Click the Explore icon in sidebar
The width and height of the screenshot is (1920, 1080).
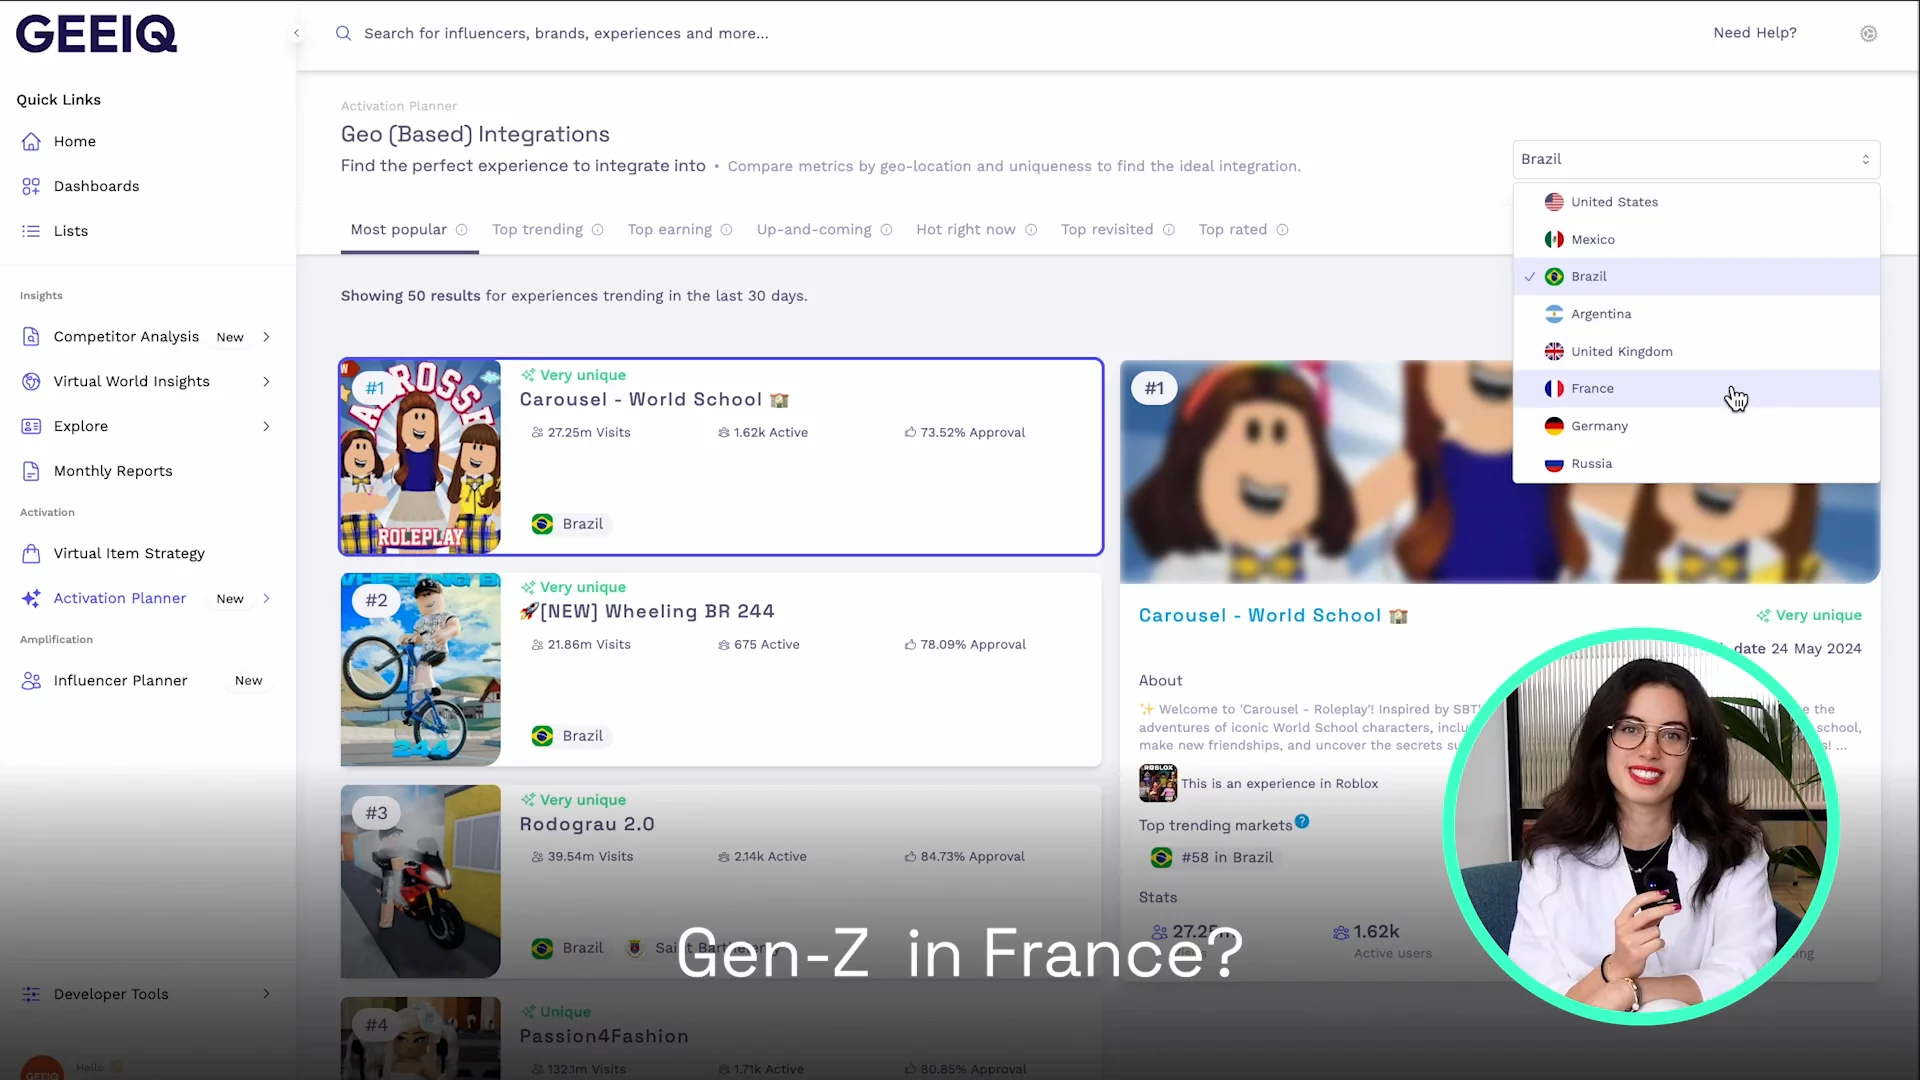[31, 426]
